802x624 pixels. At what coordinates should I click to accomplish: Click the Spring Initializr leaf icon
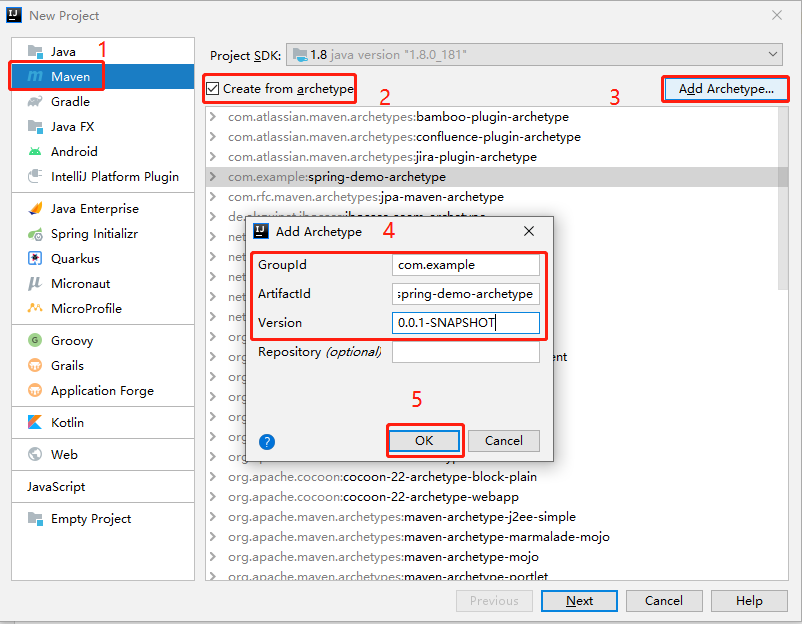click(35, 234)
